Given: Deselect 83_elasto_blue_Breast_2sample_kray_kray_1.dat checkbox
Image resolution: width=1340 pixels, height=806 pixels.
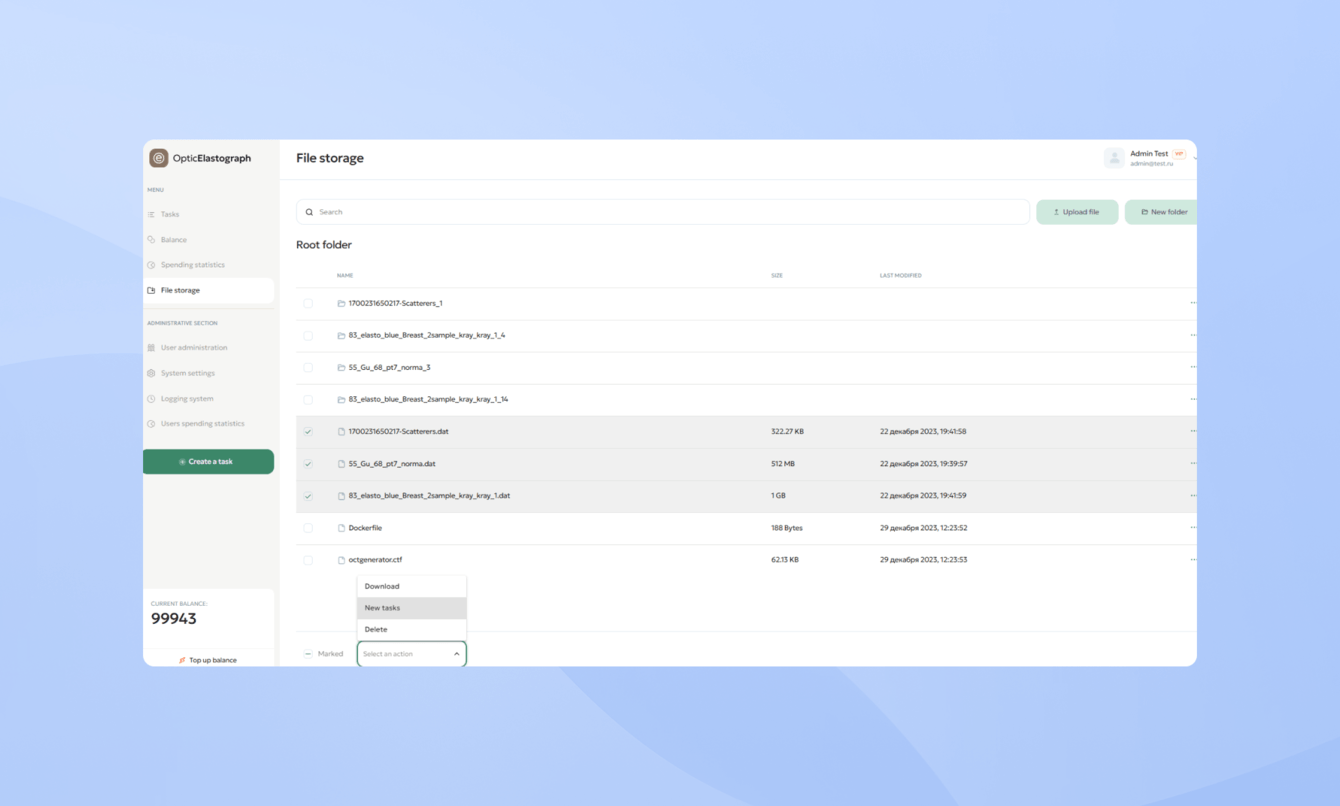Looking at the screenshot, I should [x=308, y=496].
